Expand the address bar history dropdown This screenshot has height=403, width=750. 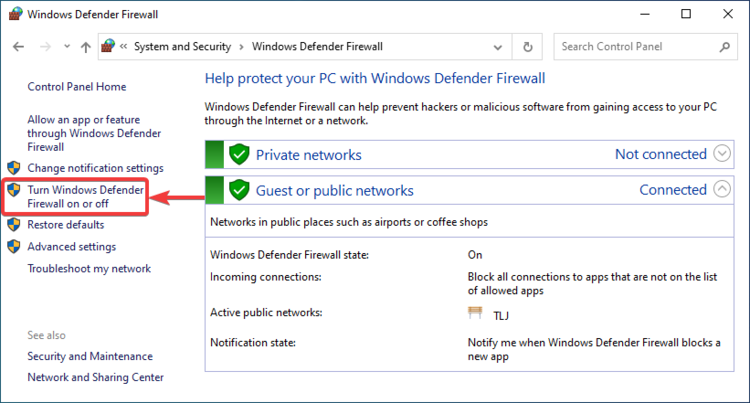click(x=497, y=47)
